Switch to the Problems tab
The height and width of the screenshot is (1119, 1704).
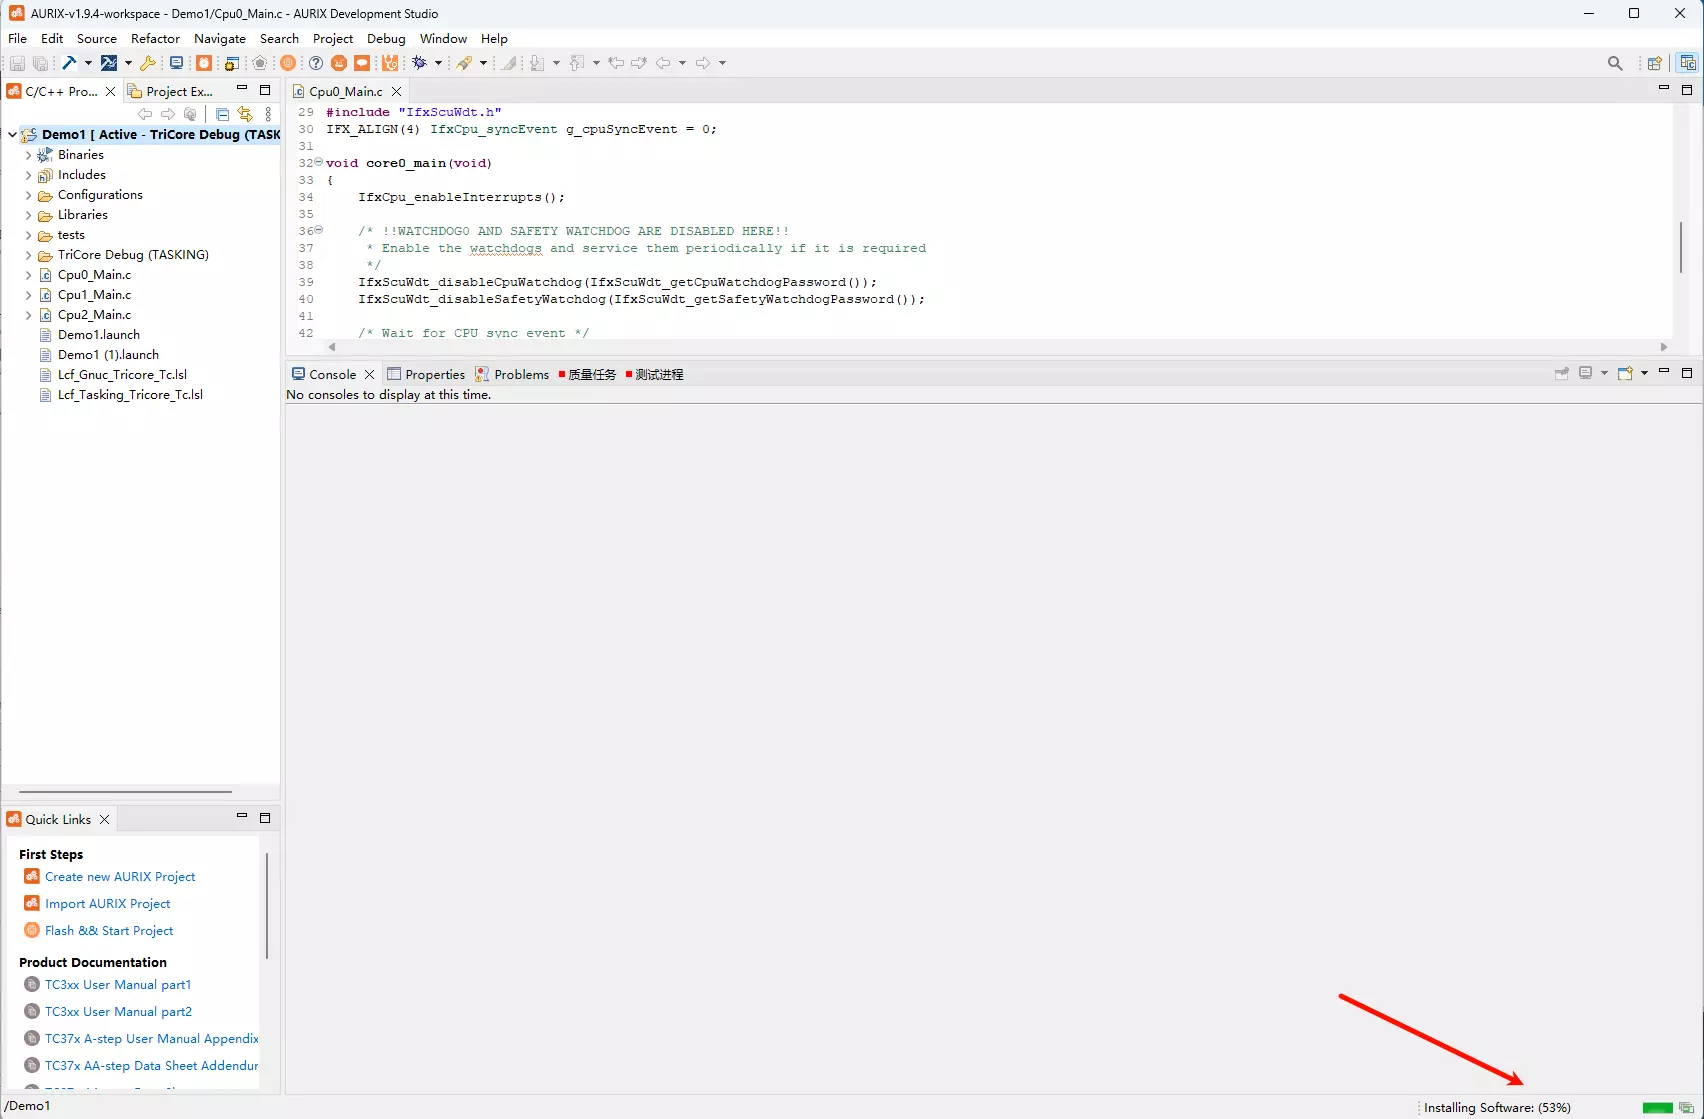(521, 374)
